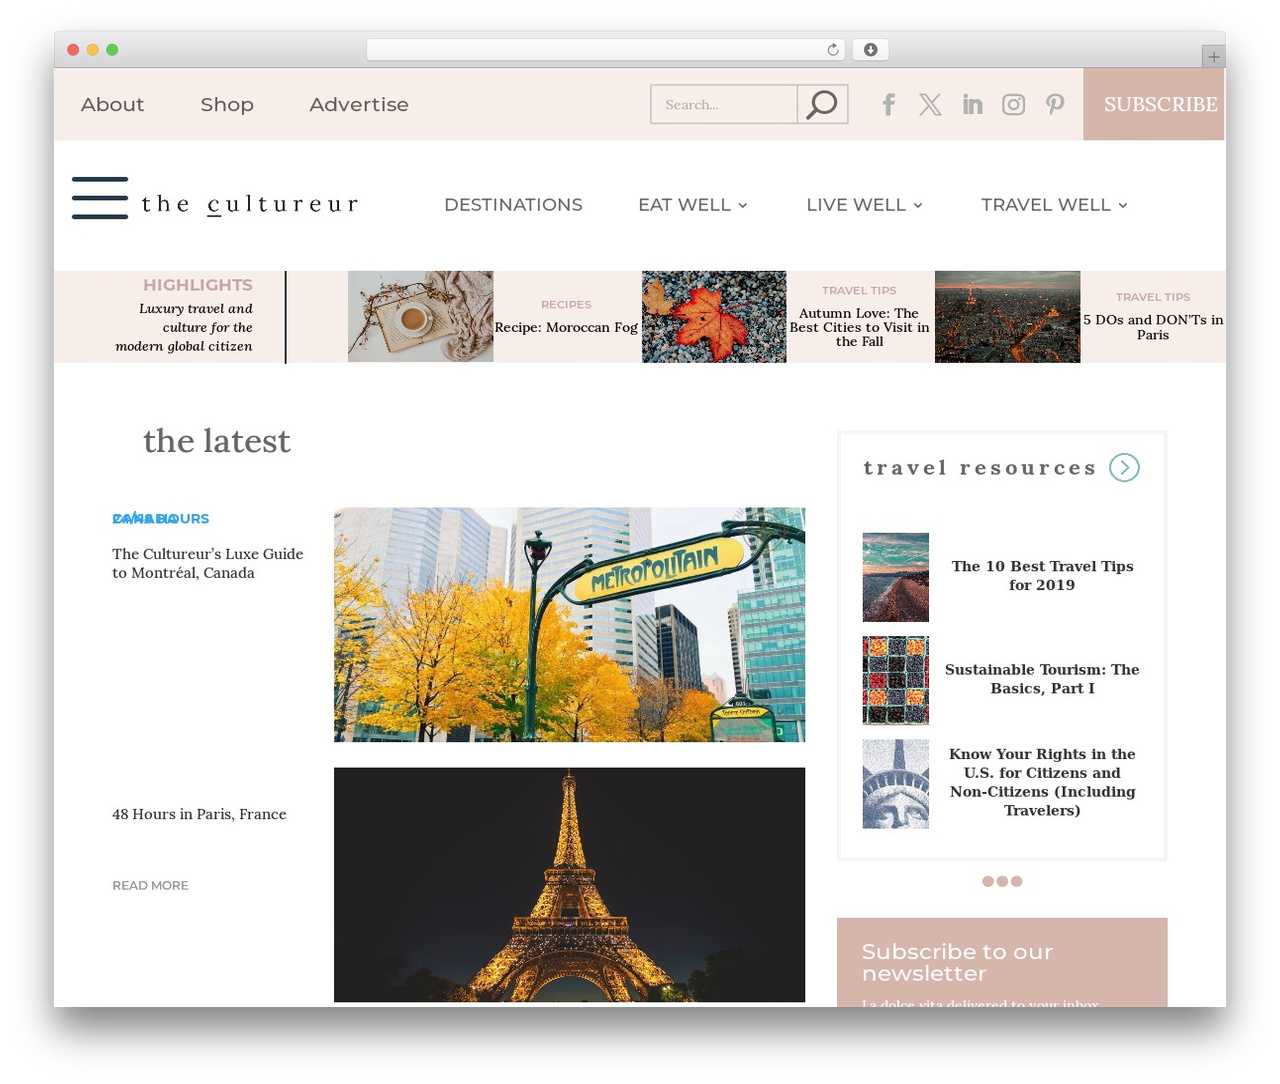Click the beach sunset travel tips thumbnail
This screenshot has height=1084, width=1280.
pos(896,577)
